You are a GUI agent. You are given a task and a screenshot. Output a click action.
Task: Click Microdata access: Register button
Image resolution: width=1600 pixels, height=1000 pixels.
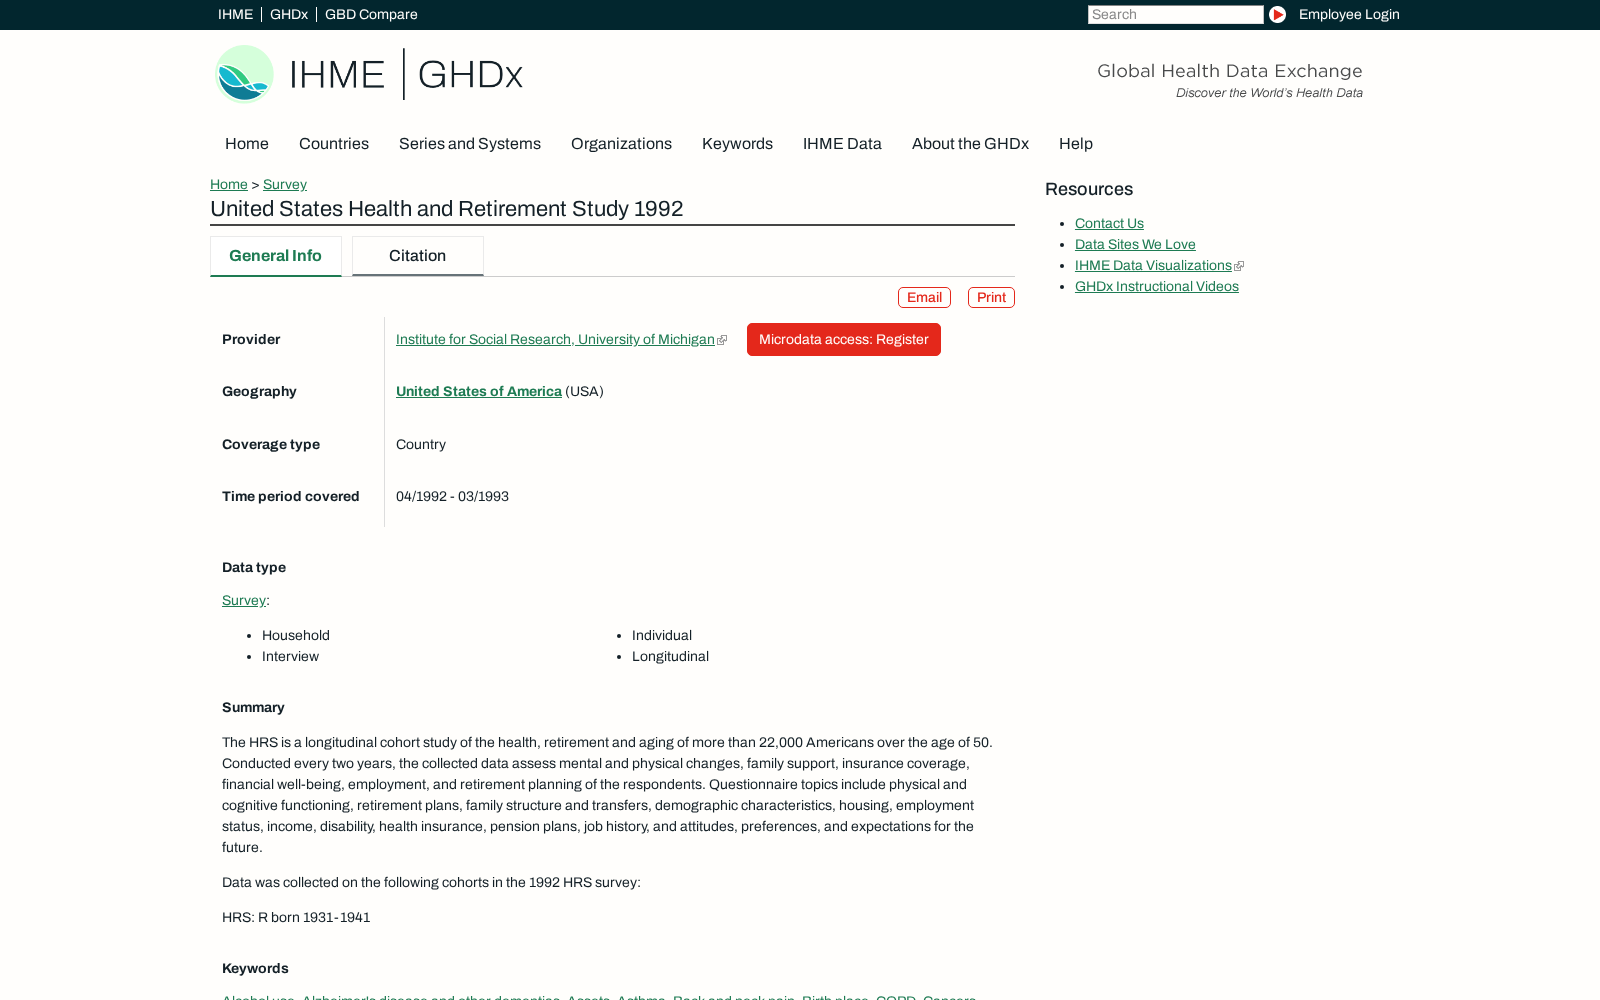coord(844,339)
